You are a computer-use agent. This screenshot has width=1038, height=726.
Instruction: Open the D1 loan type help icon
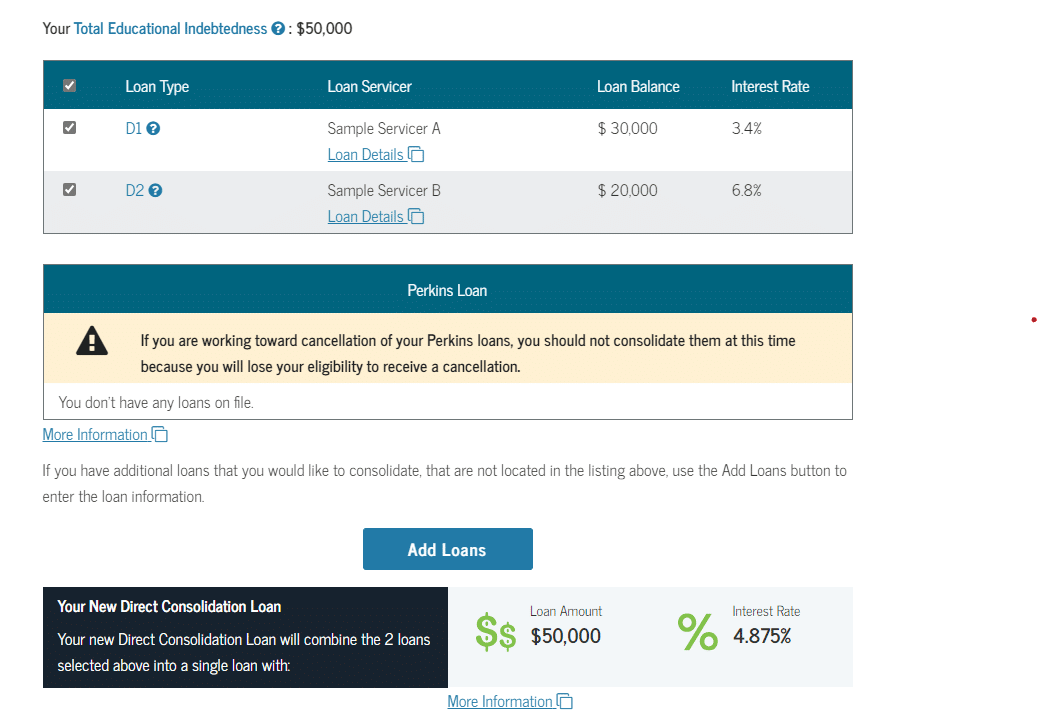click(x=153, y=128)
